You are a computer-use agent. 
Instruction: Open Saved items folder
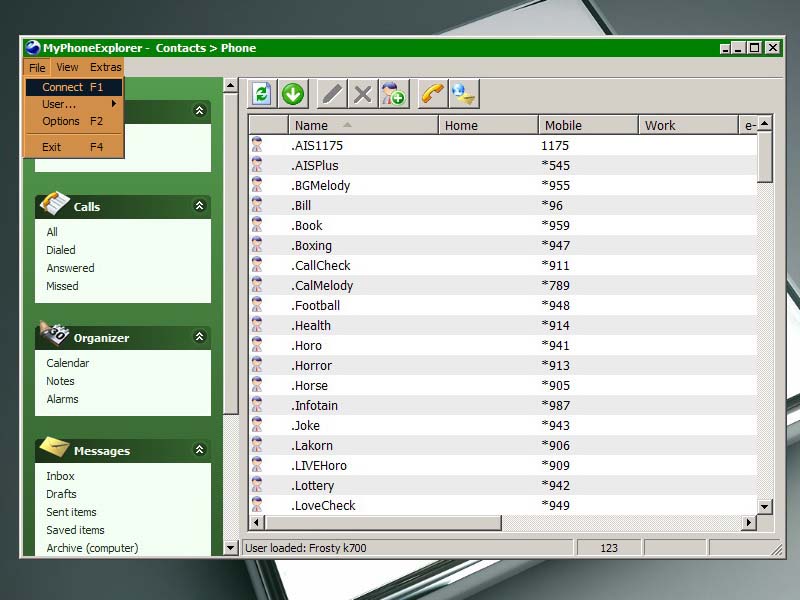76,530
